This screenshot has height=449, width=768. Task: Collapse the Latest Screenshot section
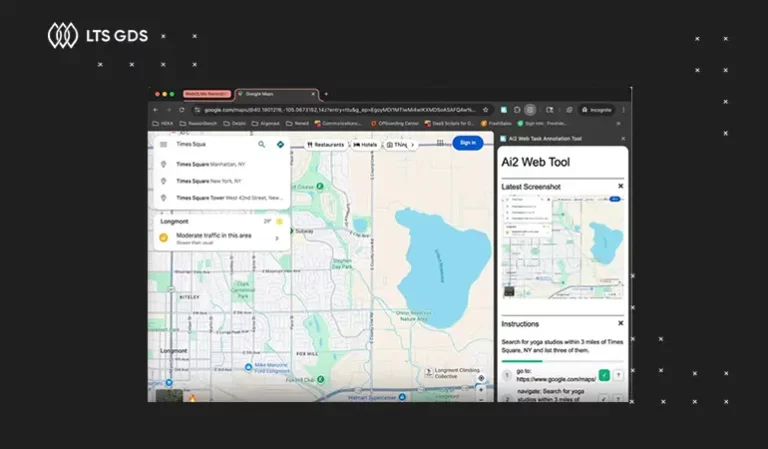click(x=621, y=186)
